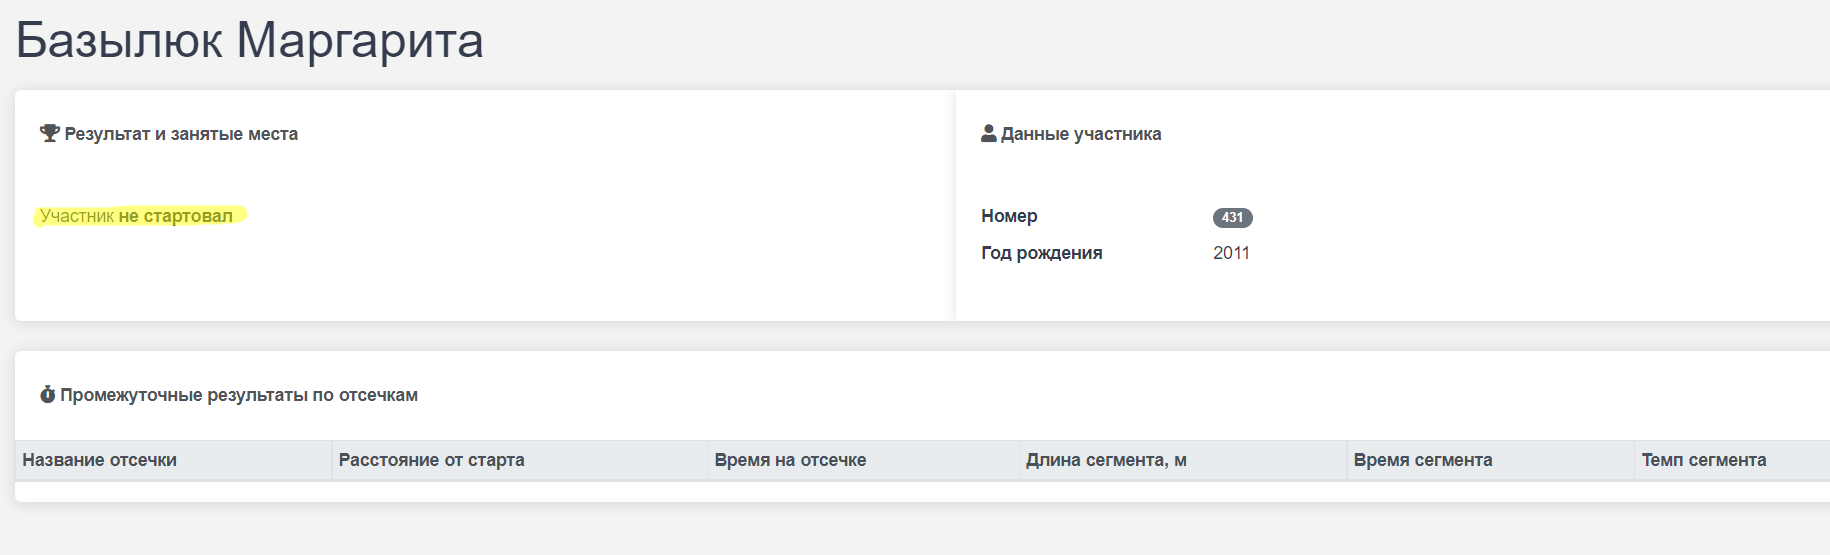Click the Длина сегмента, м column header
Image resolution: width=1830 pixels, height=555 pixels.
(1106, 460)
